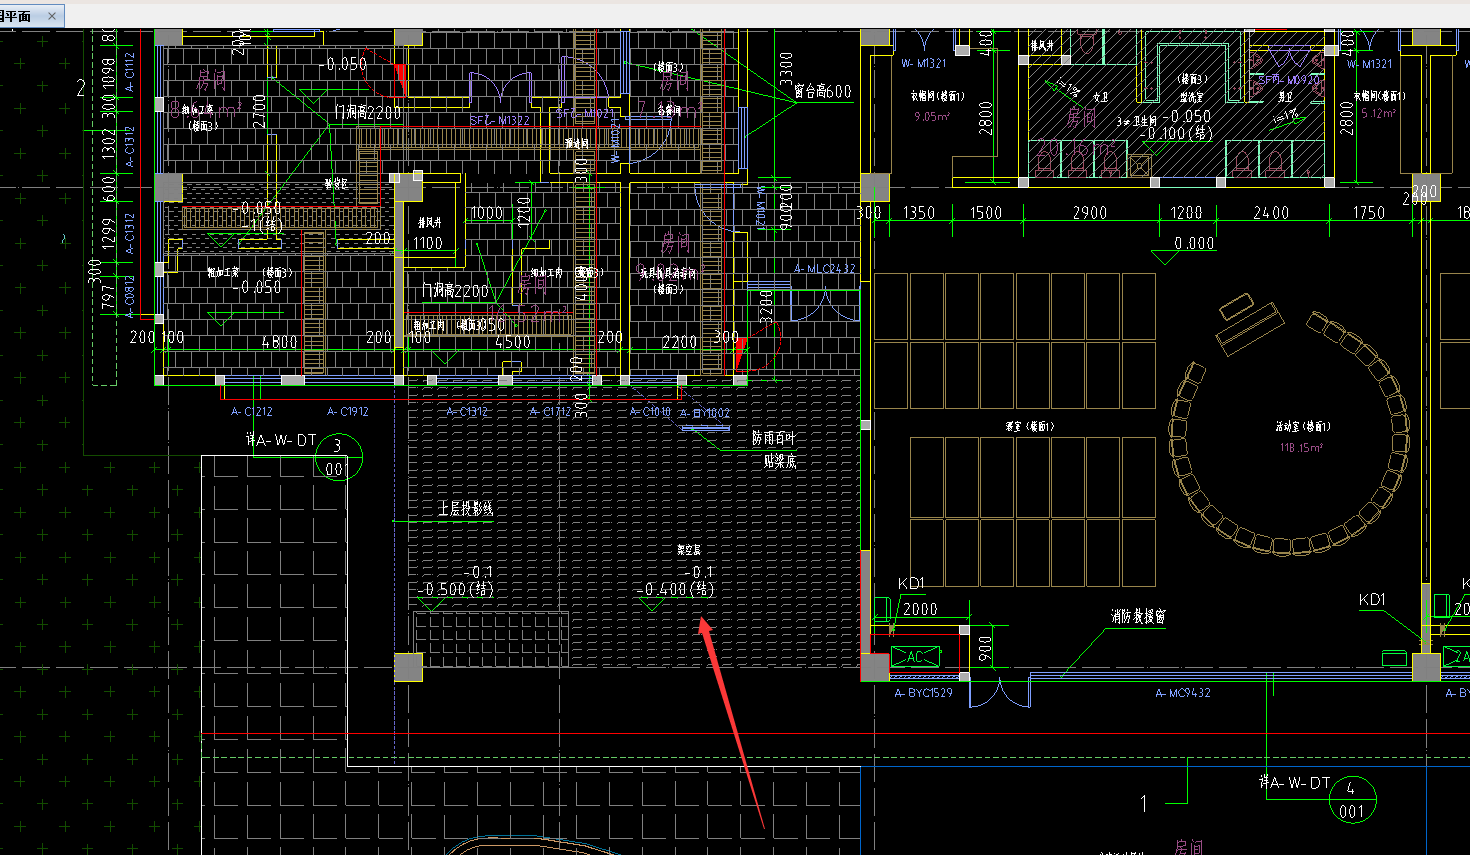Select the A-BYC1529 label

coord(923,692)
